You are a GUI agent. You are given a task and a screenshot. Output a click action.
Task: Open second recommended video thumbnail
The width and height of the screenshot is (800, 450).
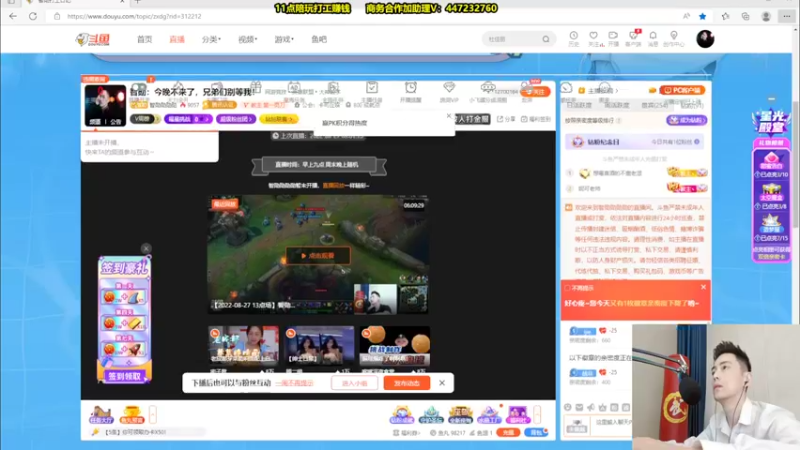319,346
